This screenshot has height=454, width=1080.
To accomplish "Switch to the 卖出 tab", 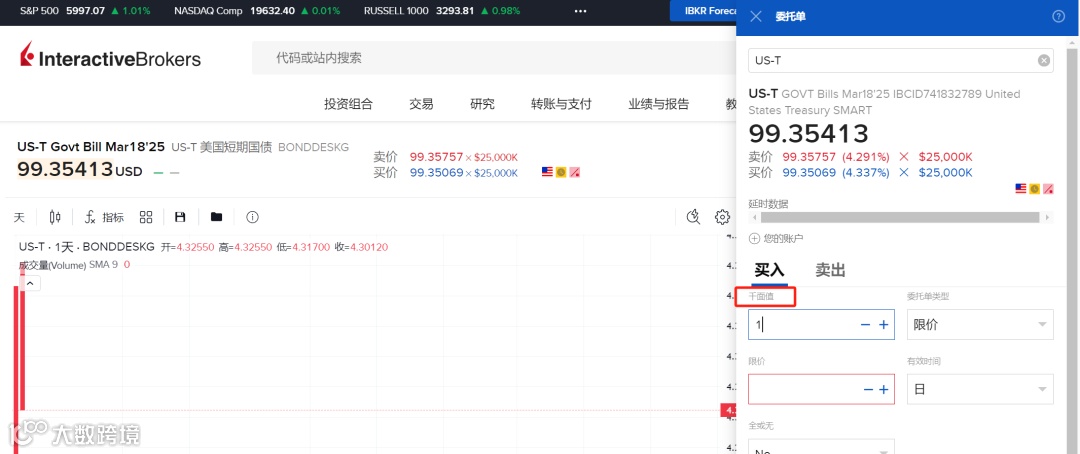I will 830,270.
